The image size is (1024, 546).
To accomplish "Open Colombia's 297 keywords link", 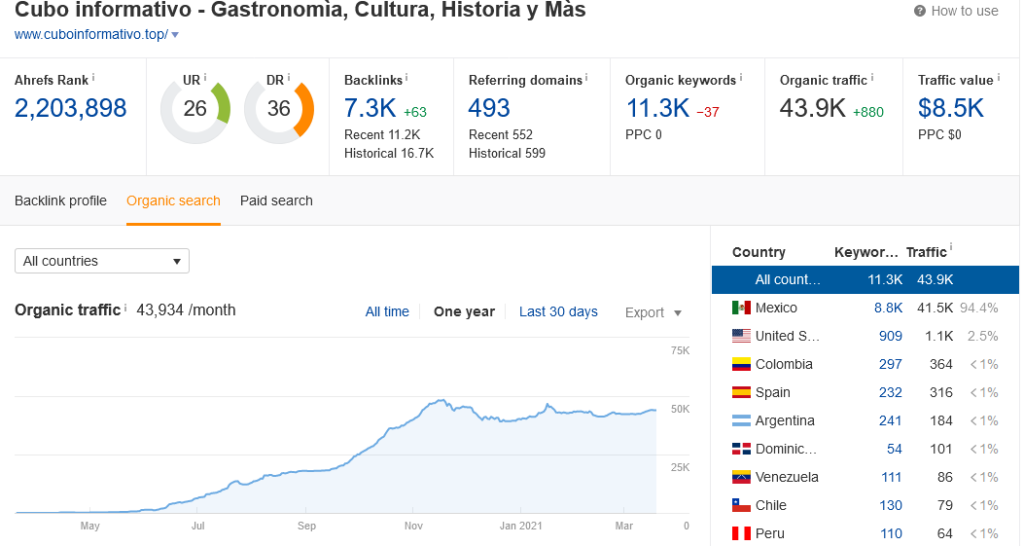I will tap(890, 364).
